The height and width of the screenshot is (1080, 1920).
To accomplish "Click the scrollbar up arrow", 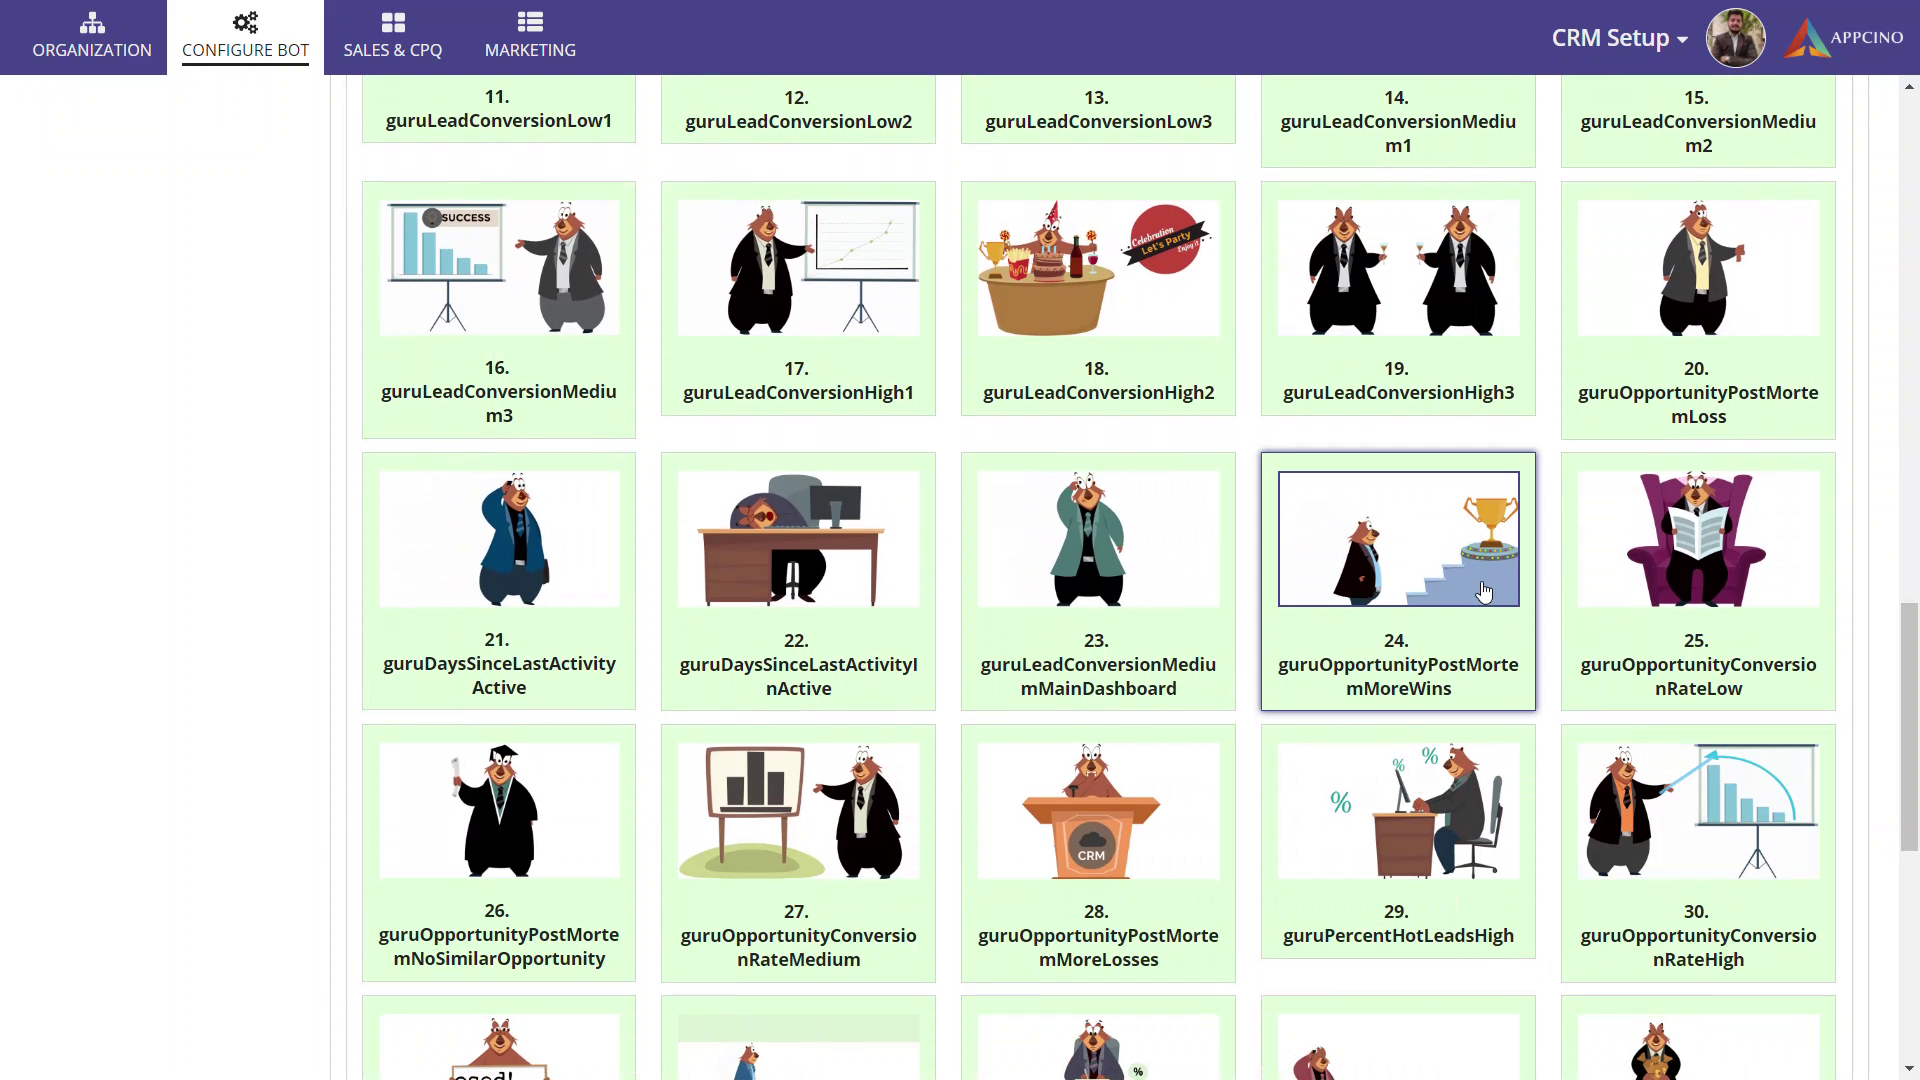I will pyautogui.click(x=1909, y=88).
